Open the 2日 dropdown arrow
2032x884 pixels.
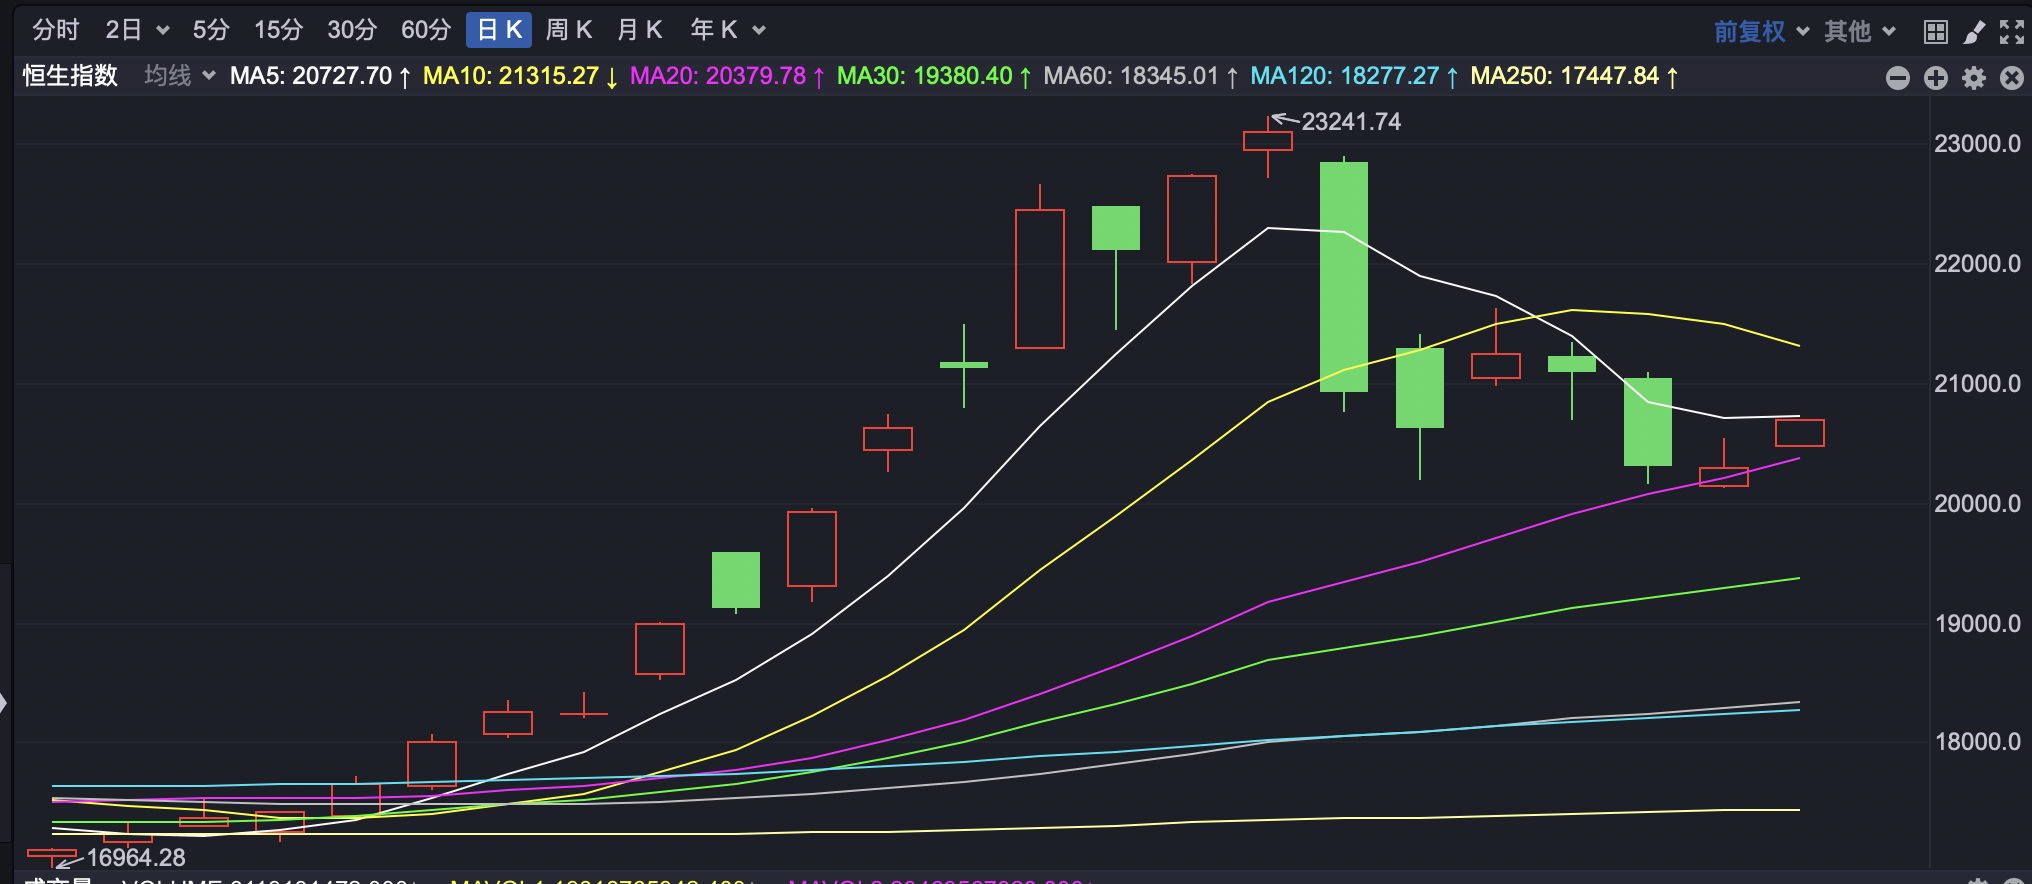(163, 31)
